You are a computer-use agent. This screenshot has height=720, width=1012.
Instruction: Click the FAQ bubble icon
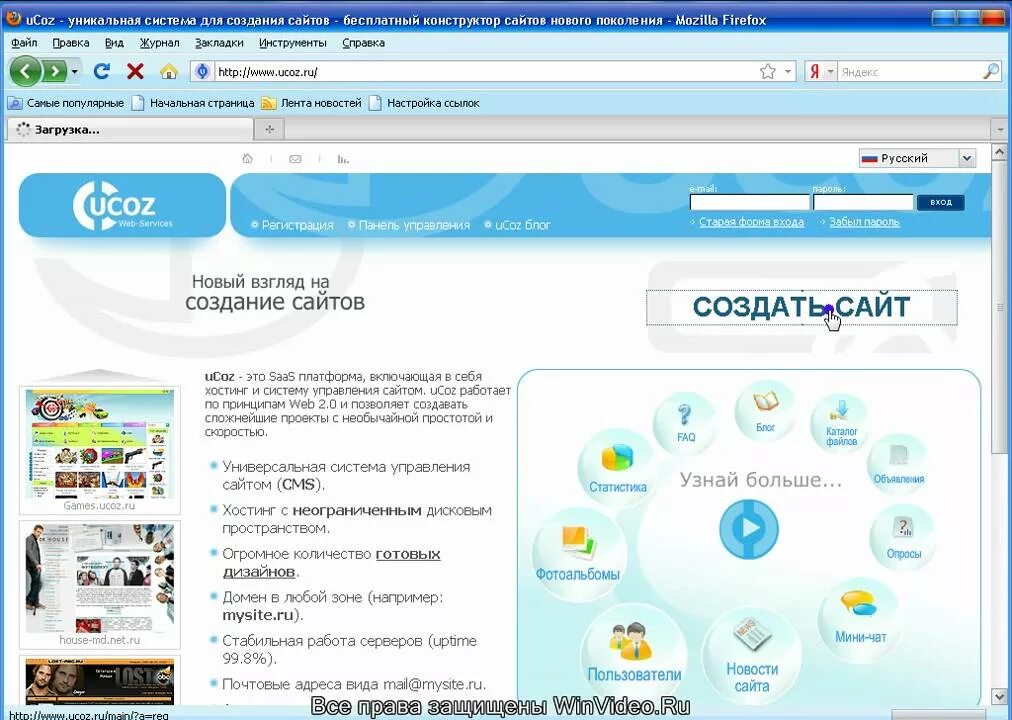[x=685, y=423]
